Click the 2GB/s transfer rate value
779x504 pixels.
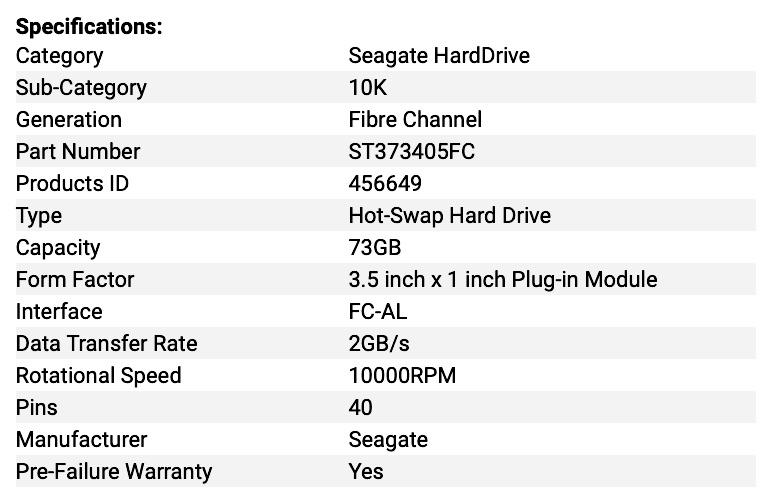pyautogui.click(x=379, y=343)
